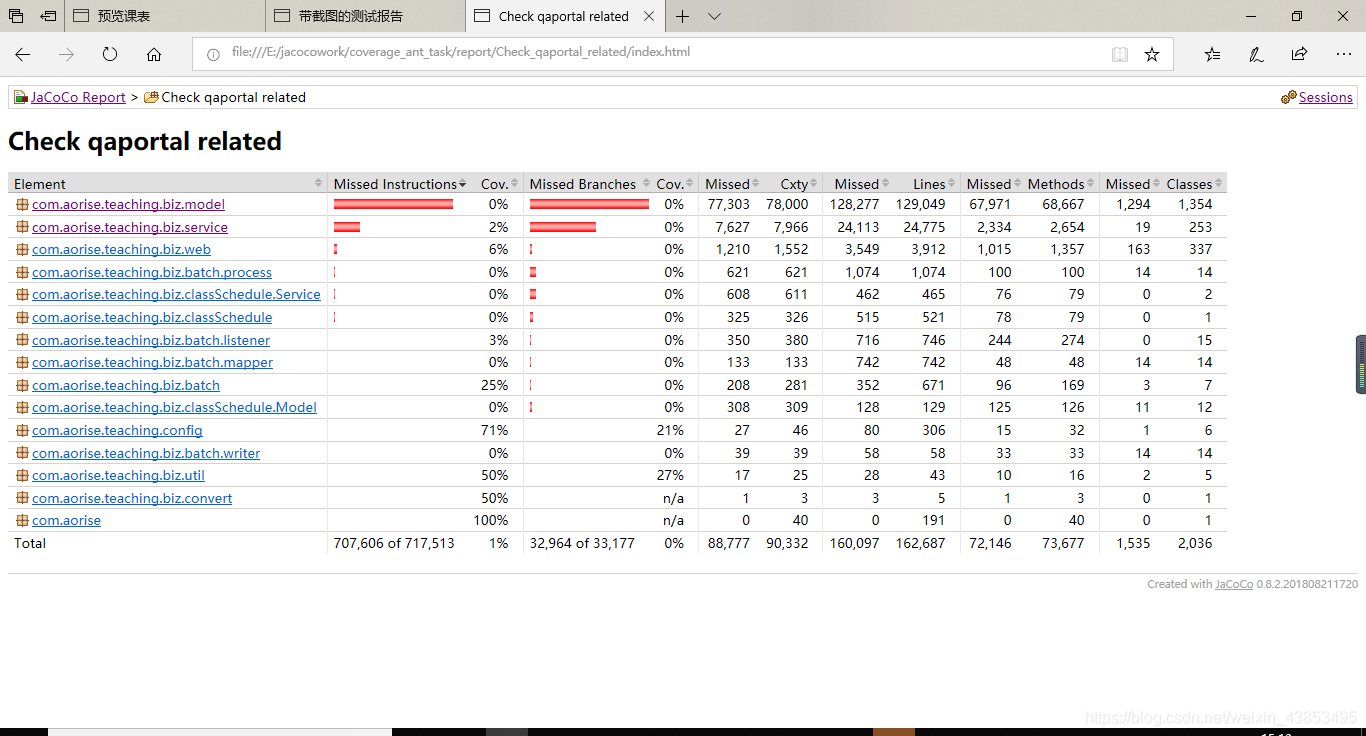Open the Favorites hub icon
Screen dimensions: 1366x736
click(x=1212, y=54)
